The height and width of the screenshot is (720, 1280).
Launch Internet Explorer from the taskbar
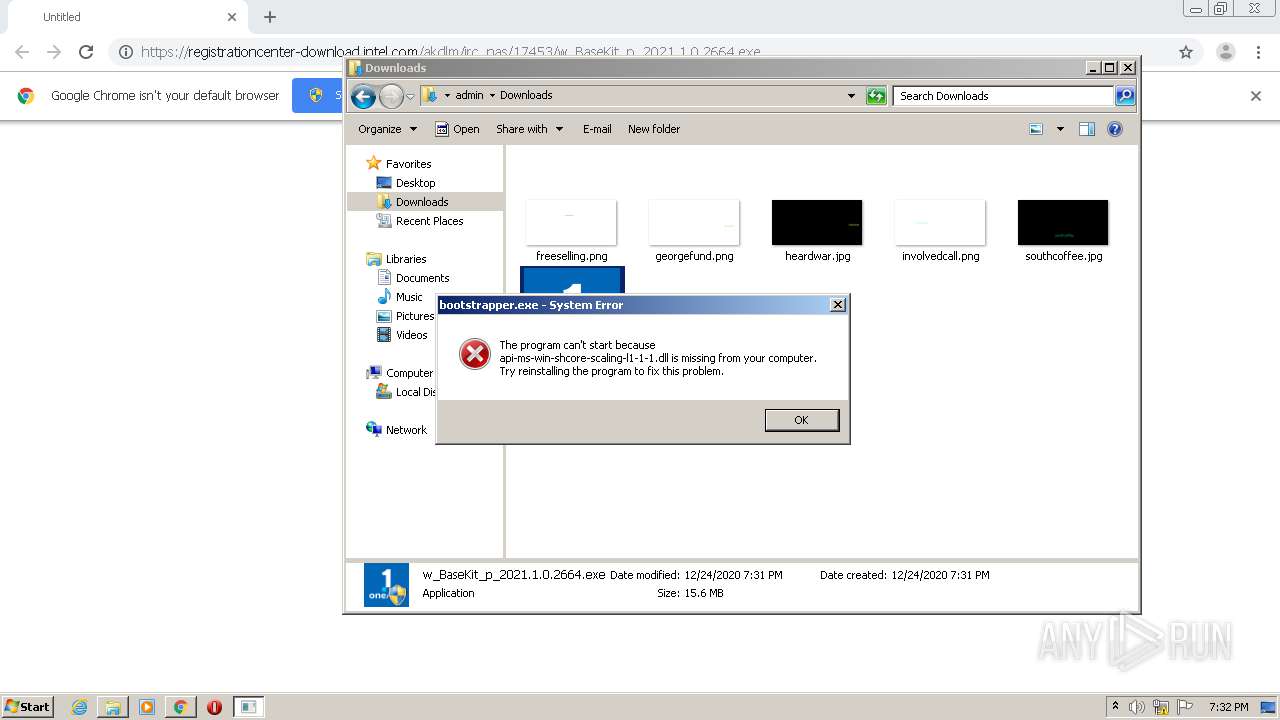(79, 707)
